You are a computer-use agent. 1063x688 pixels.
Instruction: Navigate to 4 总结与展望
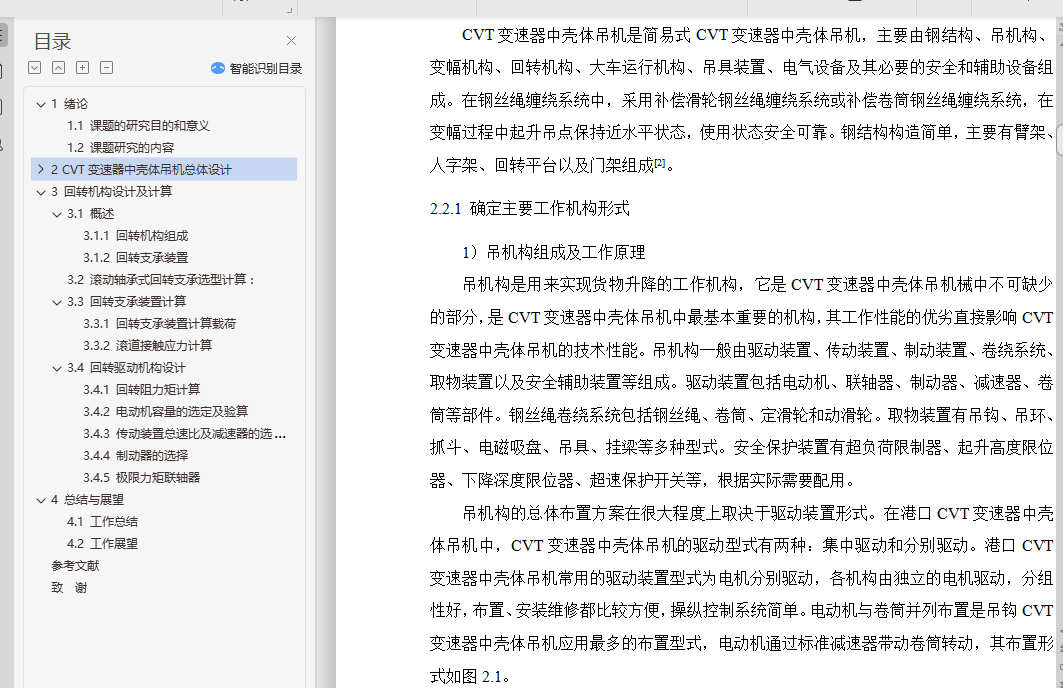[x=87, y=500]
